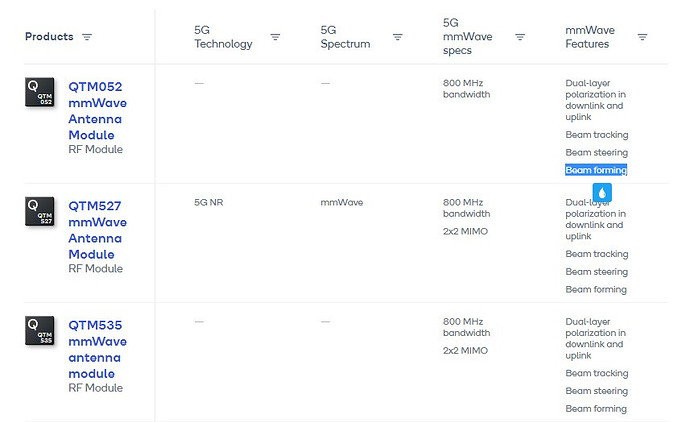
Task: Open the 5G Spectrum filter icon
Action: (397, 37)
